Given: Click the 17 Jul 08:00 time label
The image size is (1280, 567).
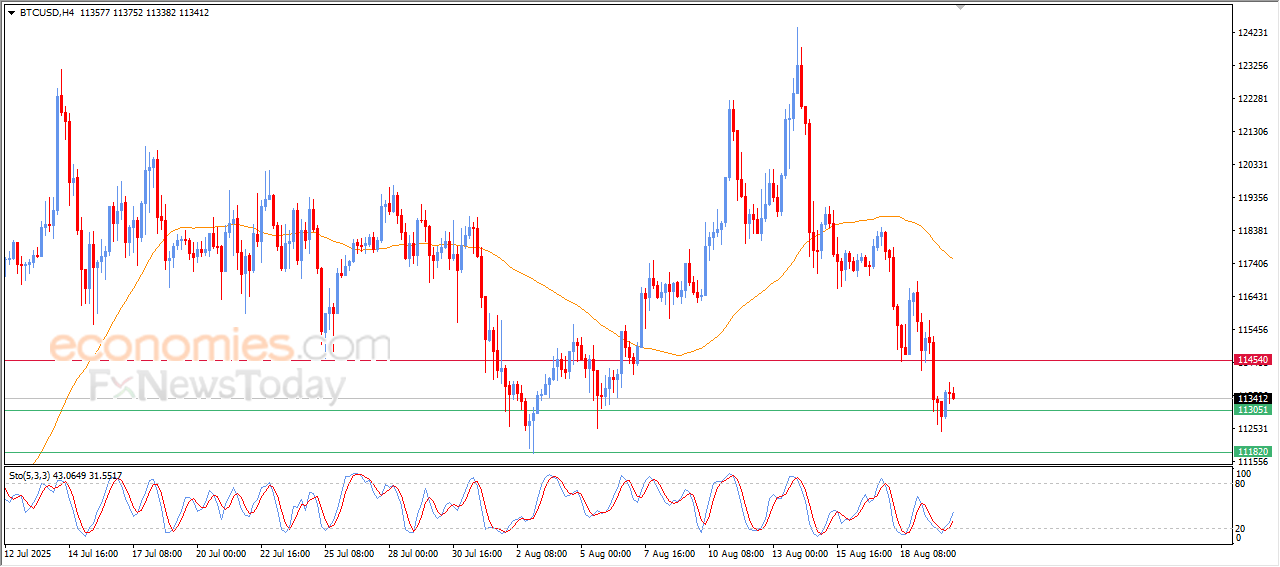Looking at the screenshot, I should (157, 552).
